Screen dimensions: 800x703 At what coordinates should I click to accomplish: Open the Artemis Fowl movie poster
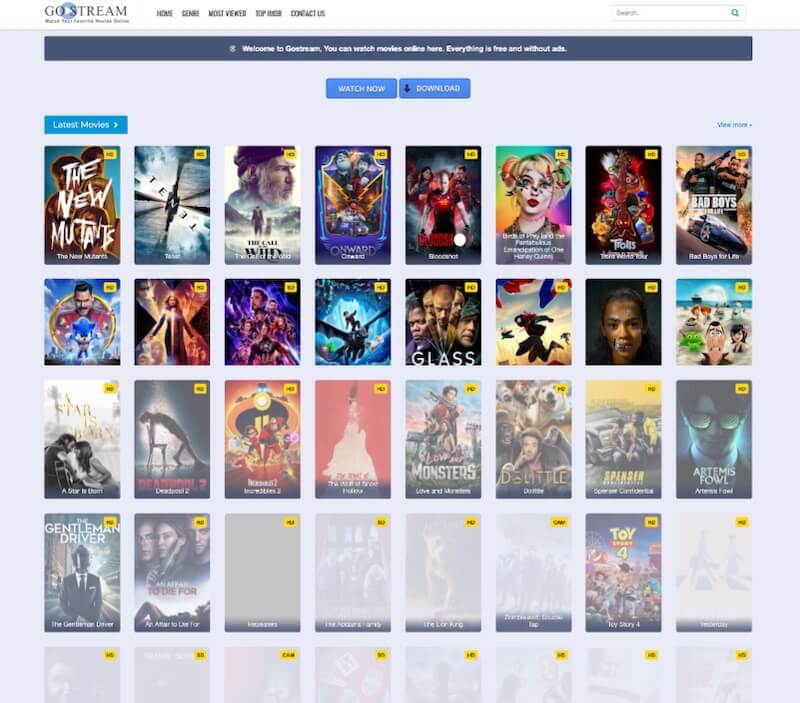pos(713,439)
